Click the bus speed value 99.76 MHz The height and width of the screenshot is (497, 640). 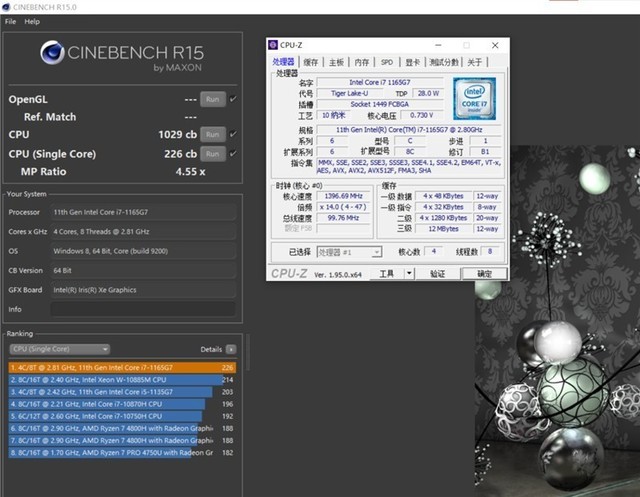pos(344,218)
